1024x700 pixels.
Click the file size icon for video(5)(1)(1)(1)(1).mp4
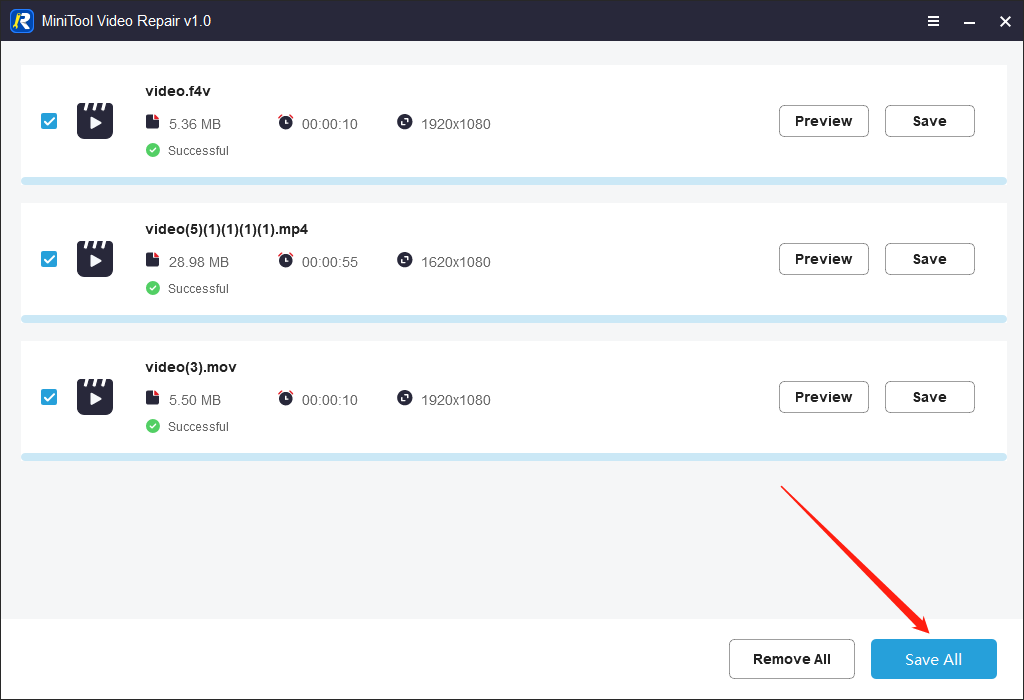tap(152, 260)
